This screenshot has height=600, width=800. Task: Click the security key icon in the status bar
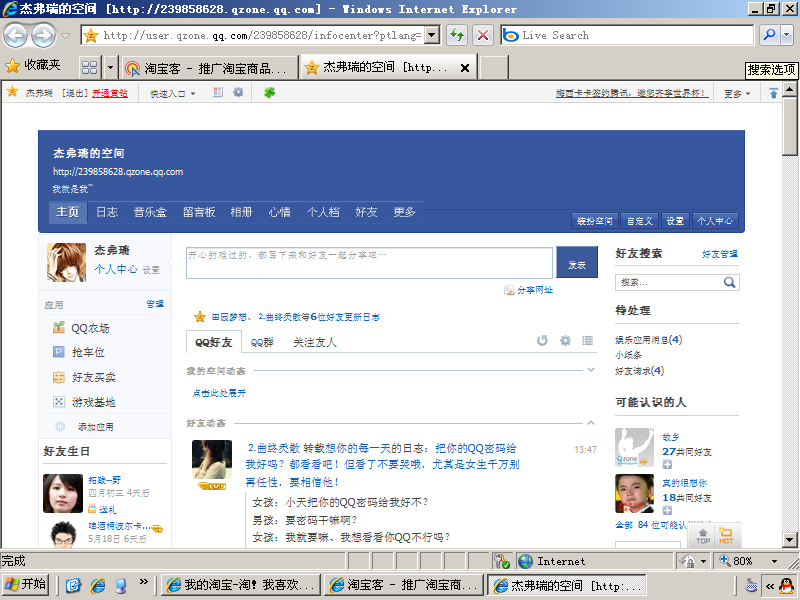[502, 561]
